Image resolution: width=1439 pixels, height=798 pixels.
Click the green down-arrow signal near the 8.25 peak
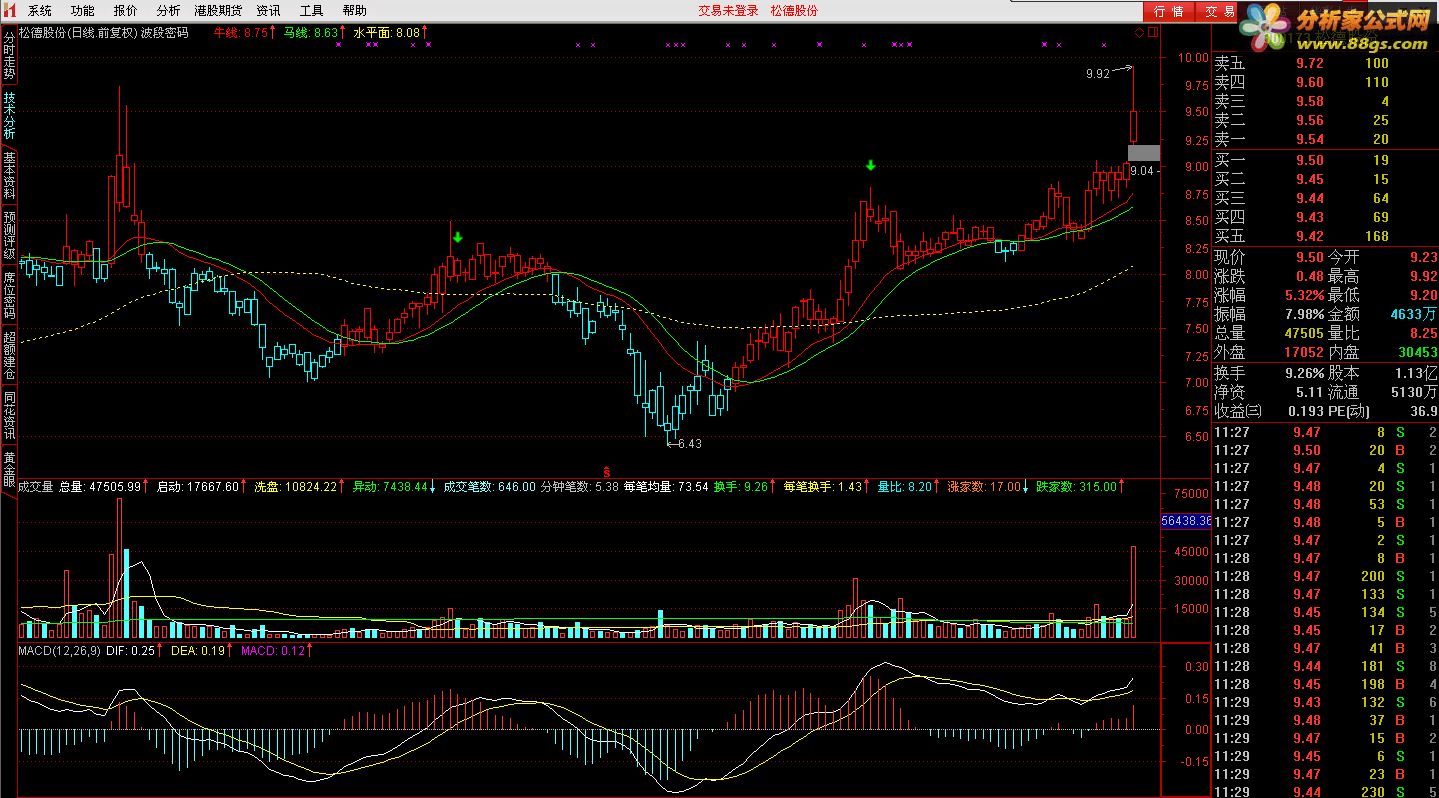click(457, 237)
